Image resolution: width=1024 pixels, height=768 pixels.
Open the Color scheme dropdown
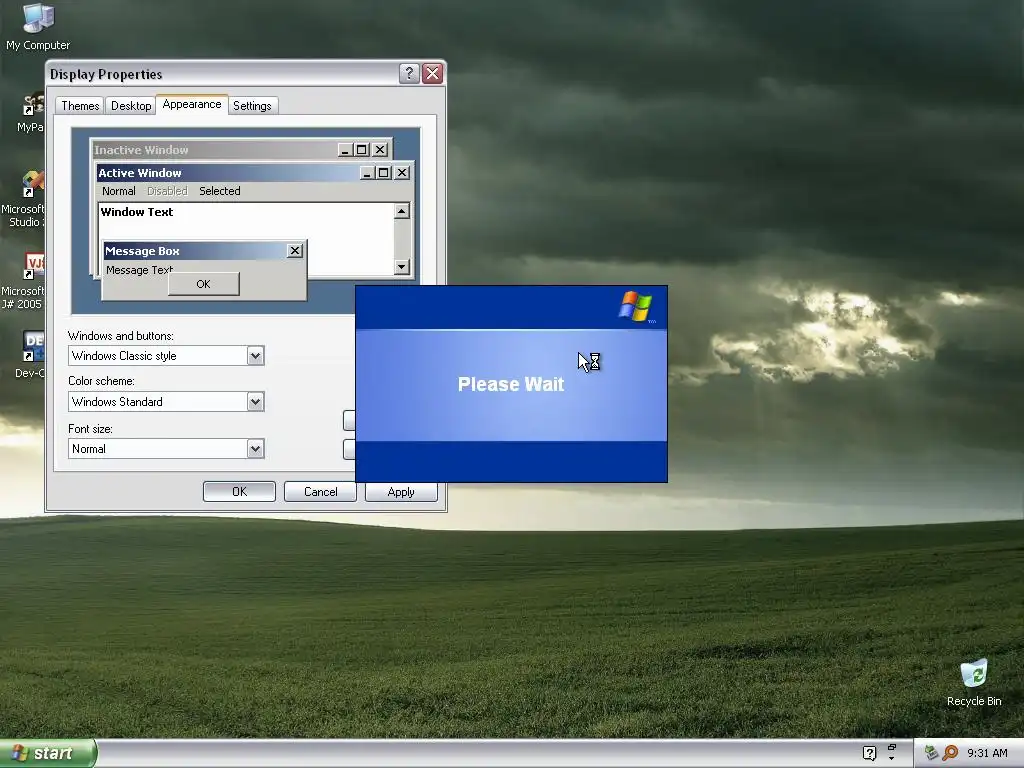(255, 402)
